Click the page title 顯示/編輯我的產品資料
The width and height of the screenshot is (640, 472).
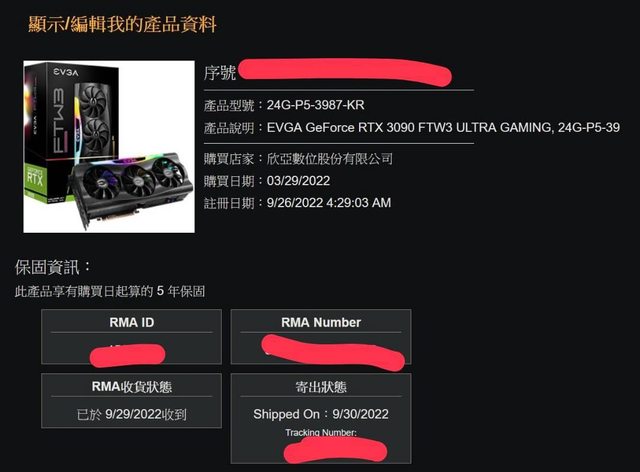(122, 24)
